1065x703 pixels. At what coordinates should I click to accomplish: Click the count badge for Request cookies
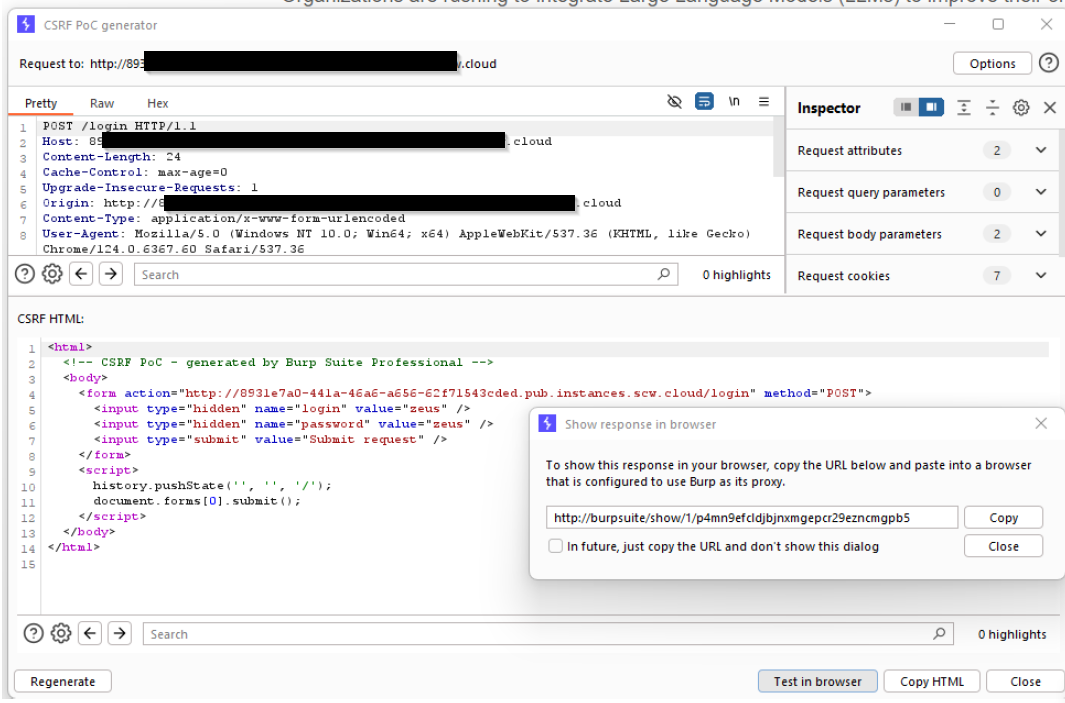tap(996, 276)
